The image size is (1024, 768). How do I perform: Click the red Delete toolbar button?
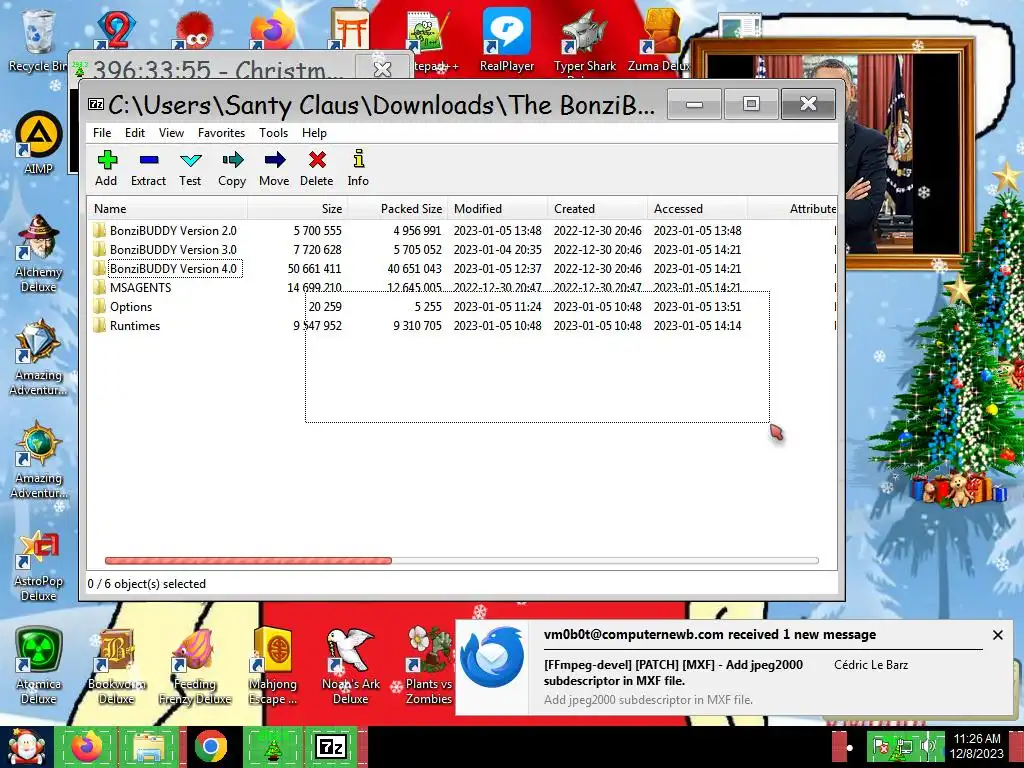(317, 168)
